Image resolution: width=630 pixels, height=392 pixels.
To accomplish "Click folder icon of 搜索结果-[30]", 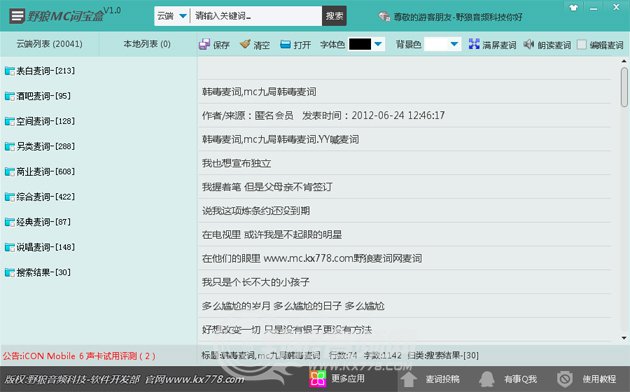I will coord(10,273).
